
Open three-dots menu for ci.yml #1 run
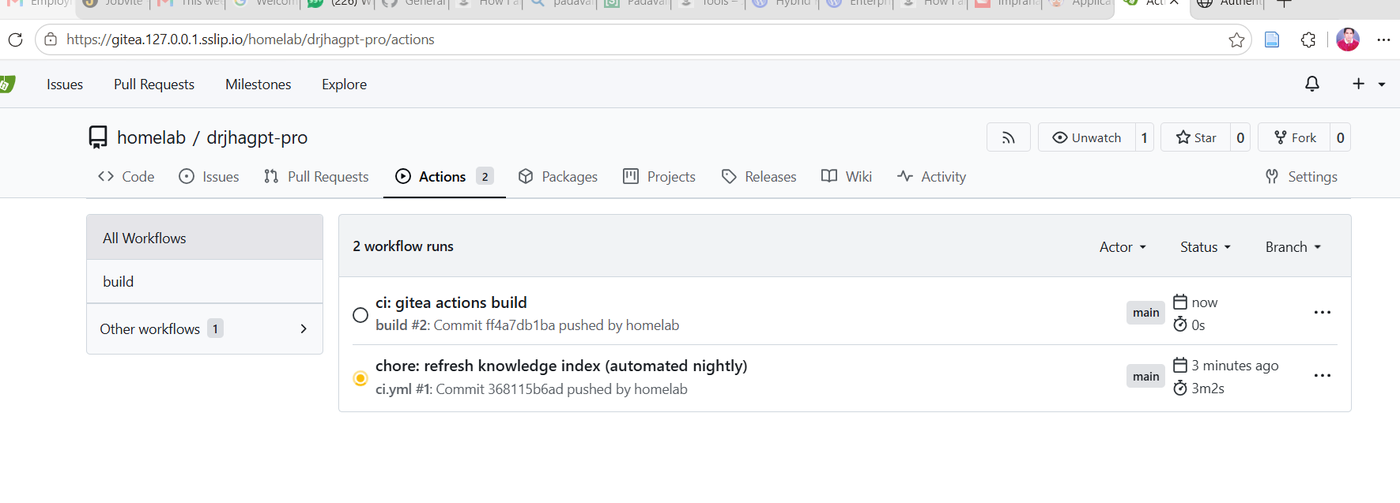pos(1322,375)
